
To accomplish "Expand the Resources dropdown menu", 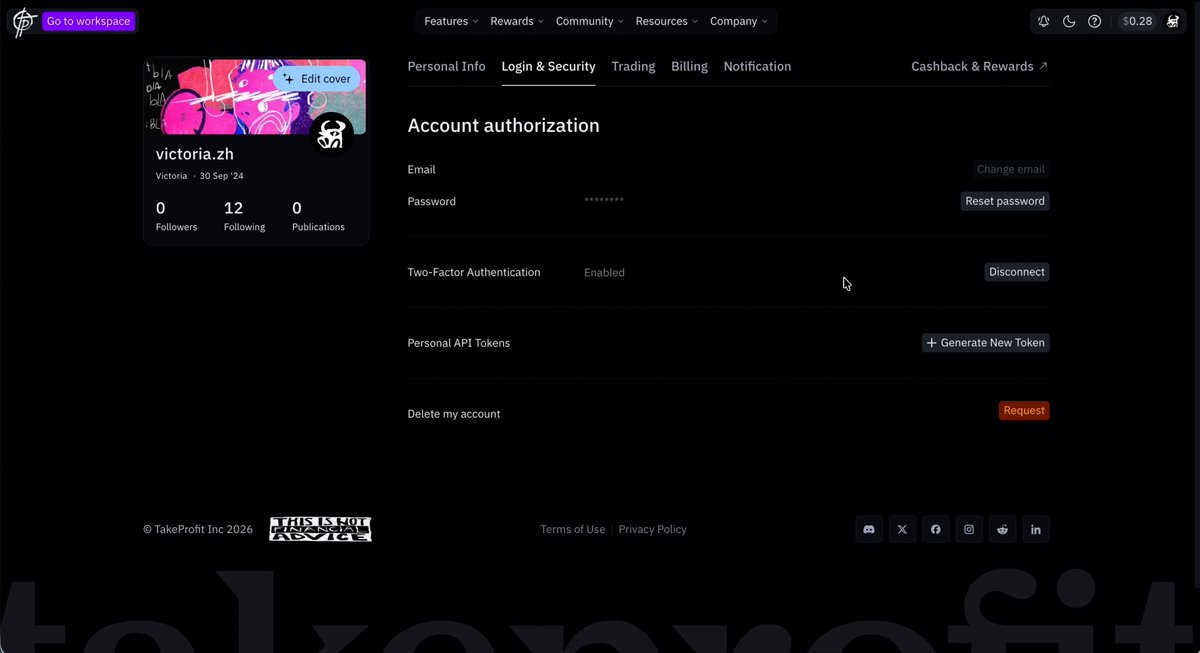I will click(667, 21).
